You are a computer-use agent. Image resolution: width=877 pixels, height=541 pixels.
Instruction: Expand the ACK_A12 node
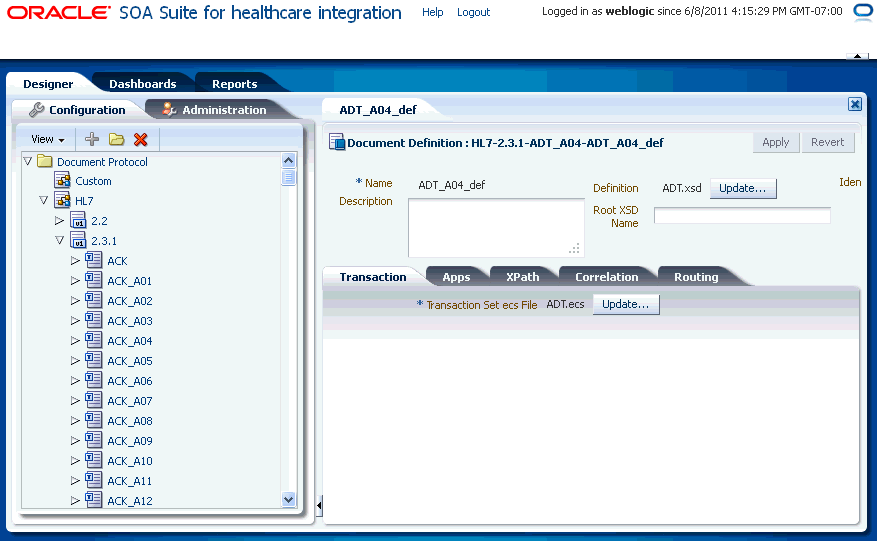(75, 501)
